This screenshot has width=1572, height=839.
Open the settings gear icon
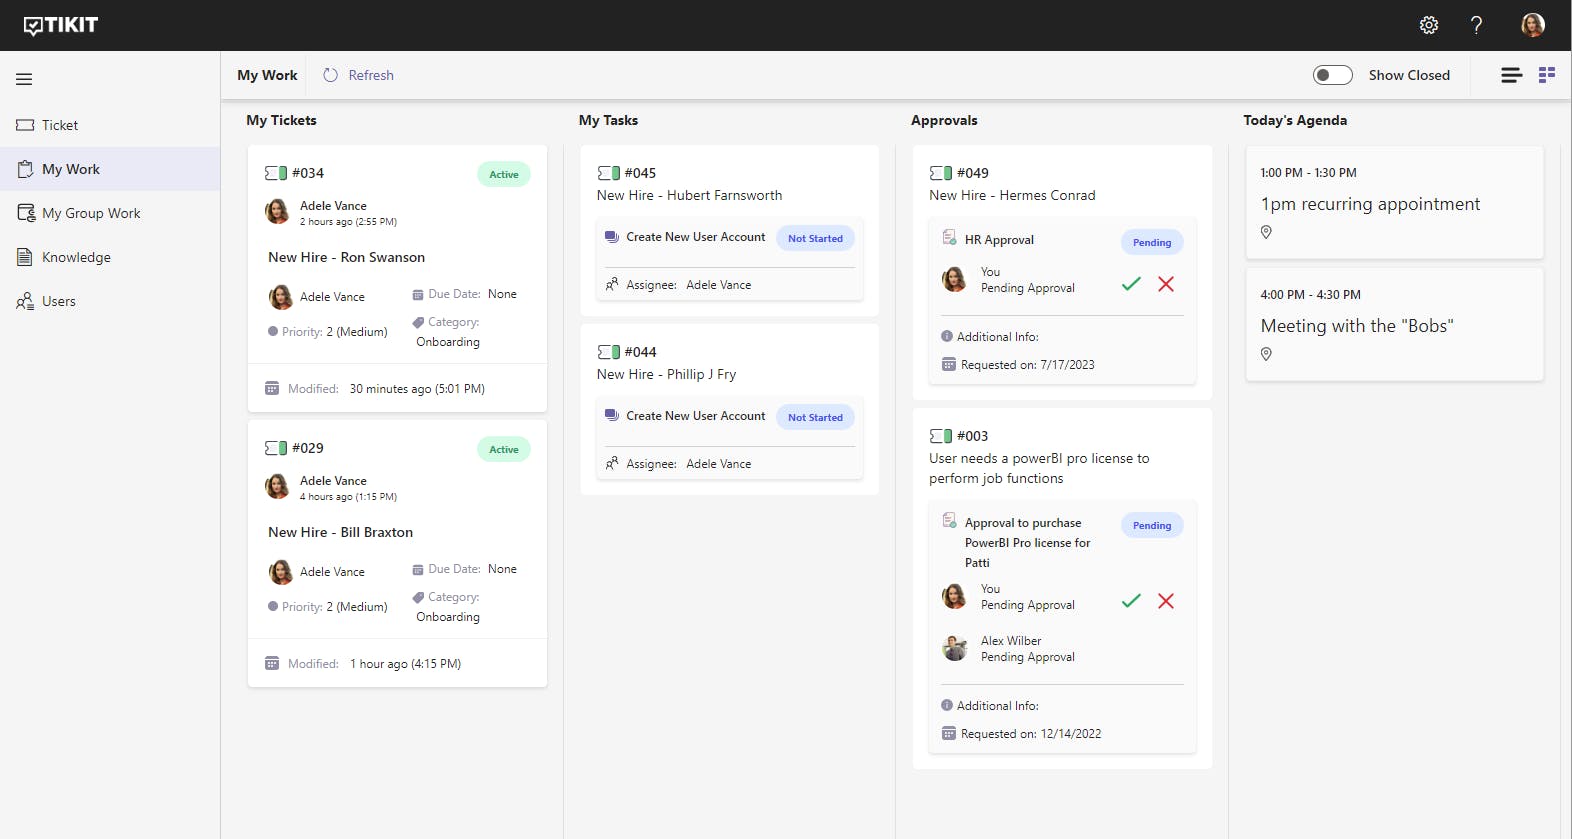1429,25
